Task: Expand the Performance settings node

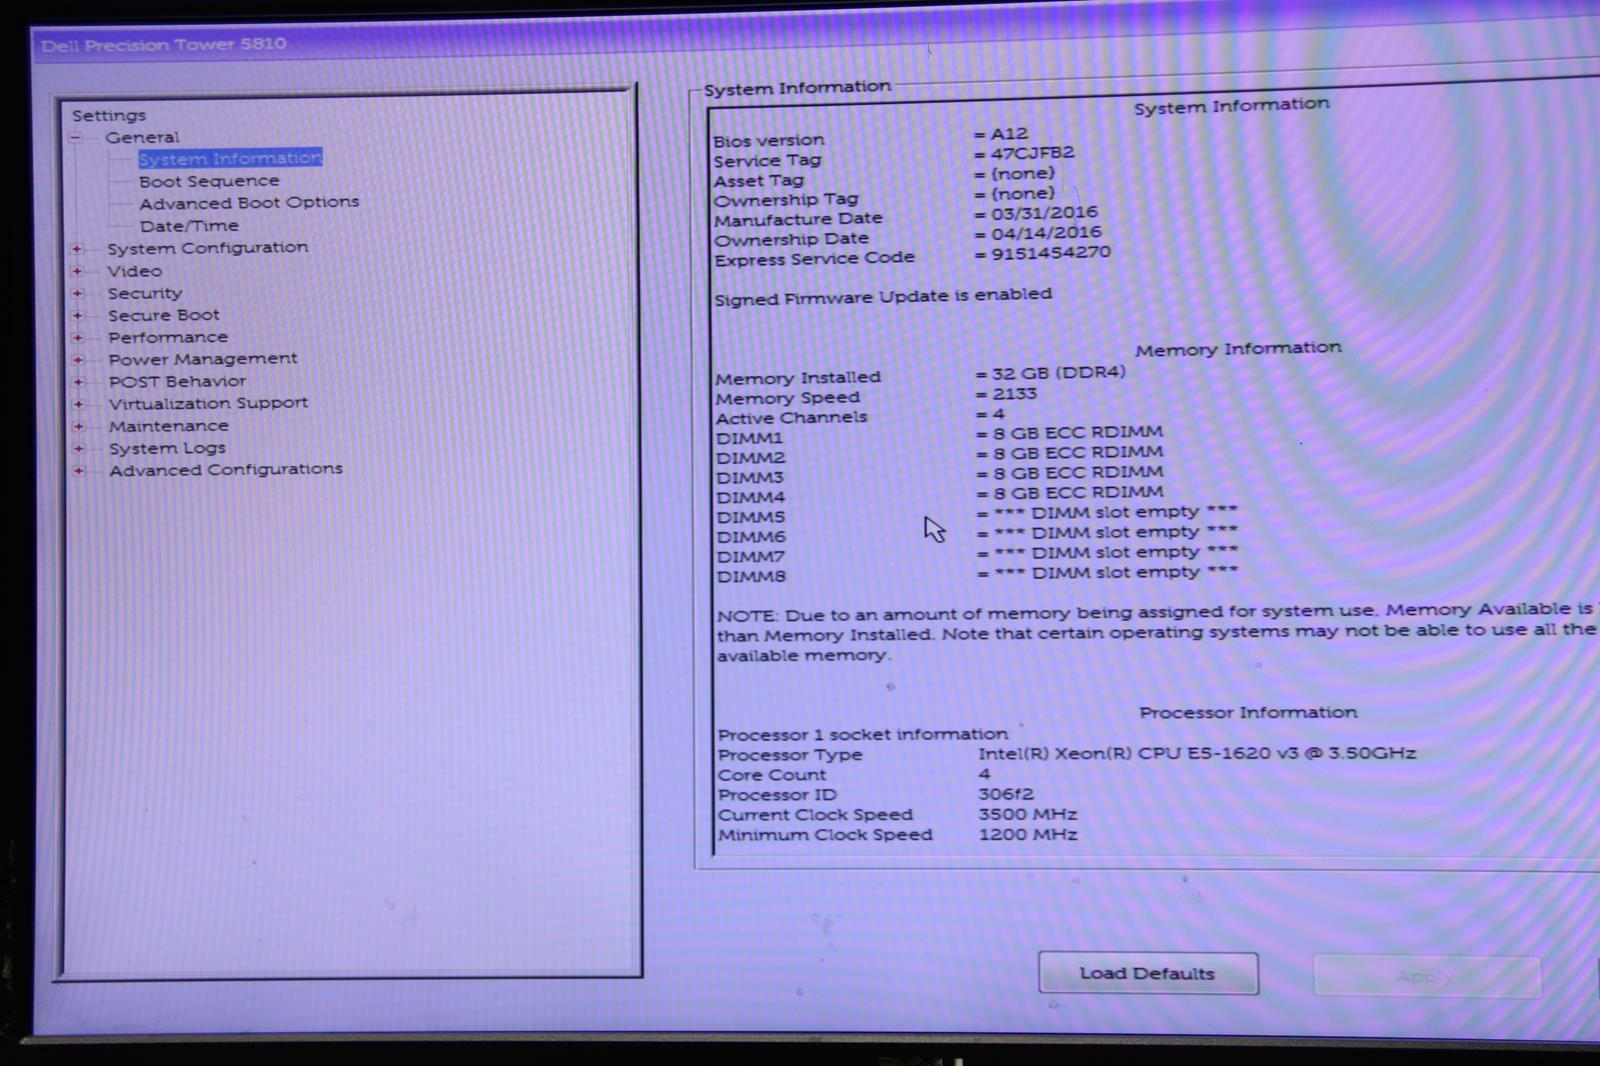Action: [77, 338]
